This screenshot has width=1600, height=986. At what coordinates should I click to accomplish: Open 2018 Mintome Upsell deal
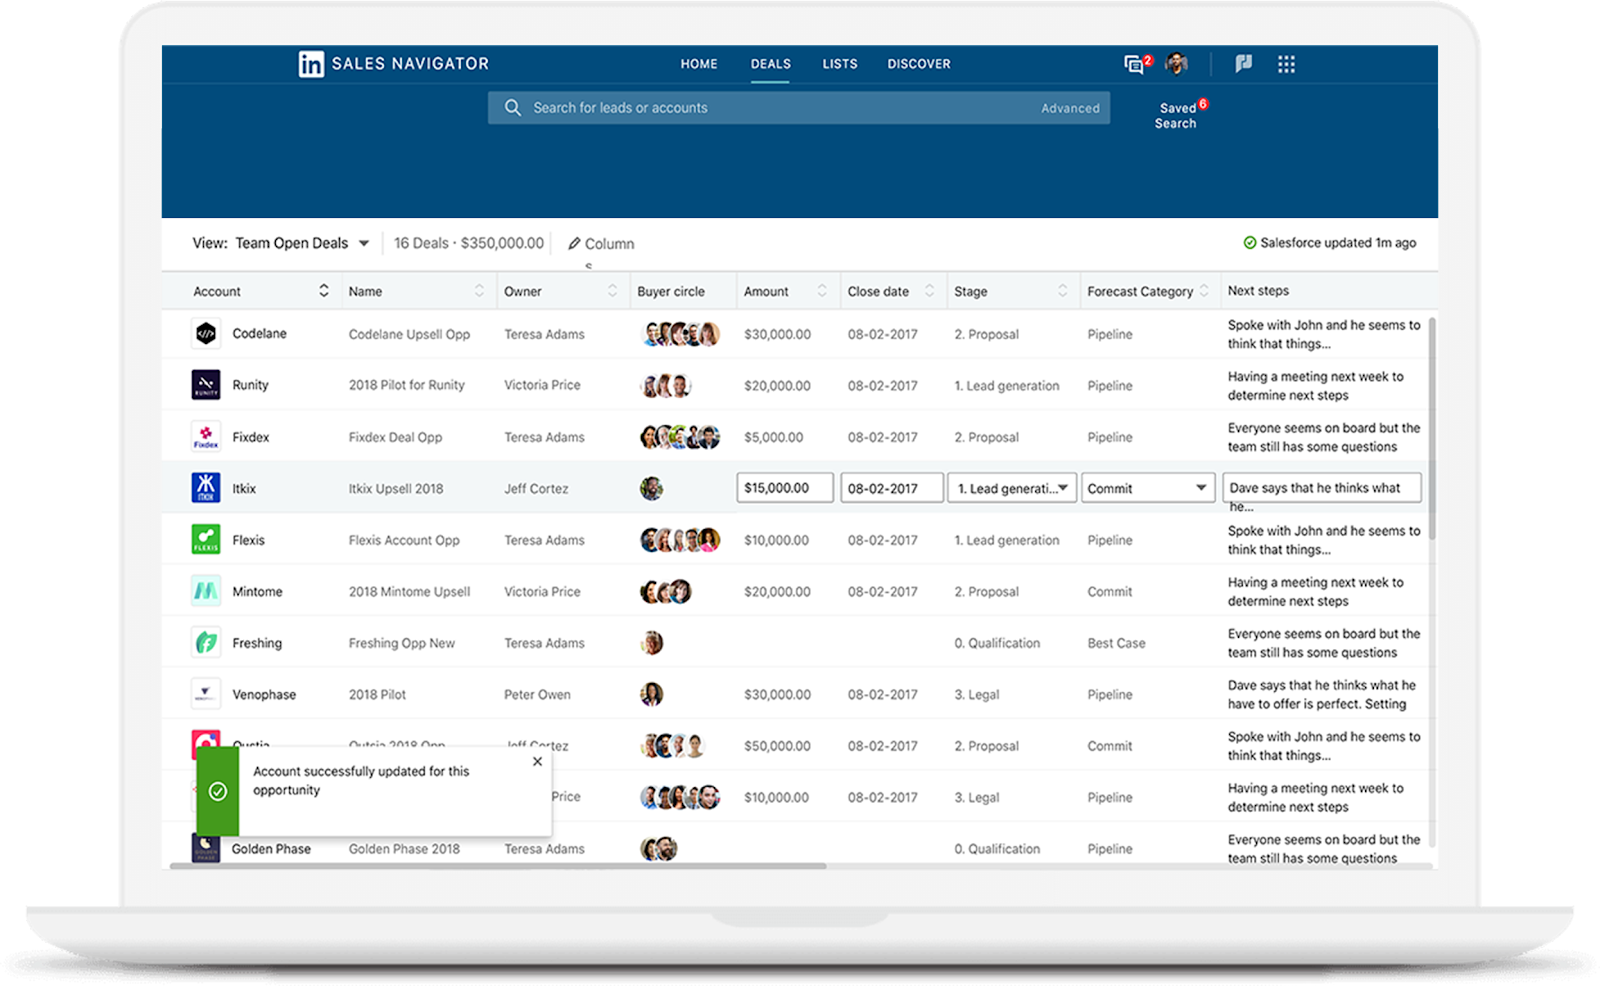point(409,592)
